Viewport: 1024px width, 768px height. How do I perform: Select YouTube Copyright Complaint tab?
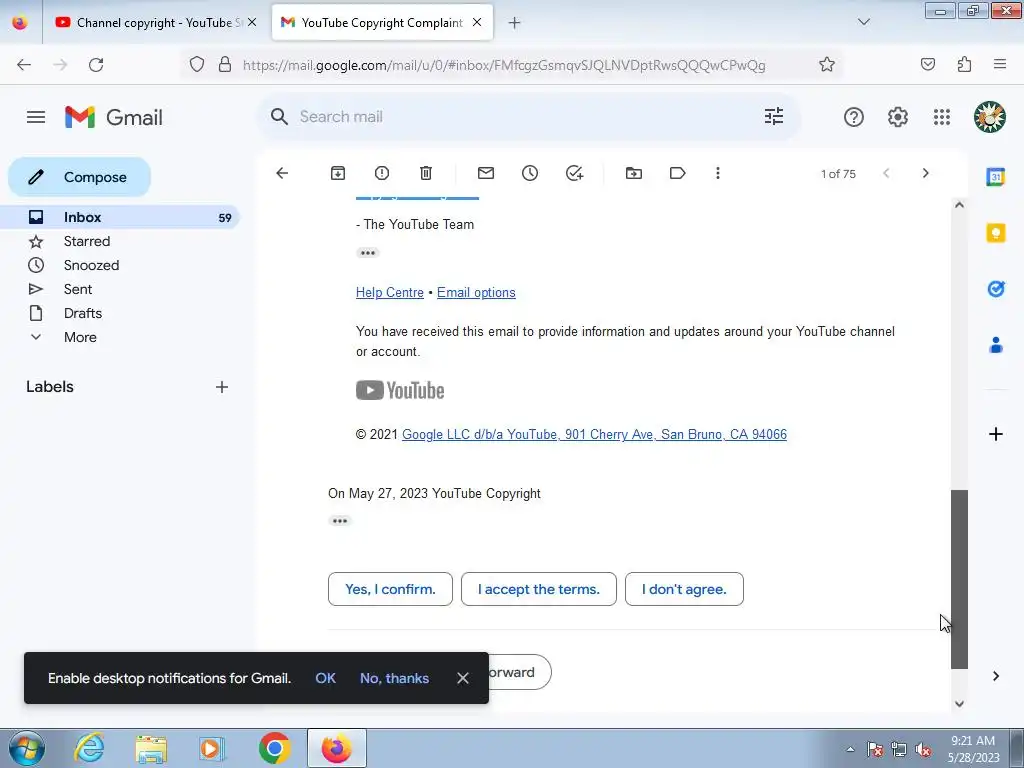382,22
